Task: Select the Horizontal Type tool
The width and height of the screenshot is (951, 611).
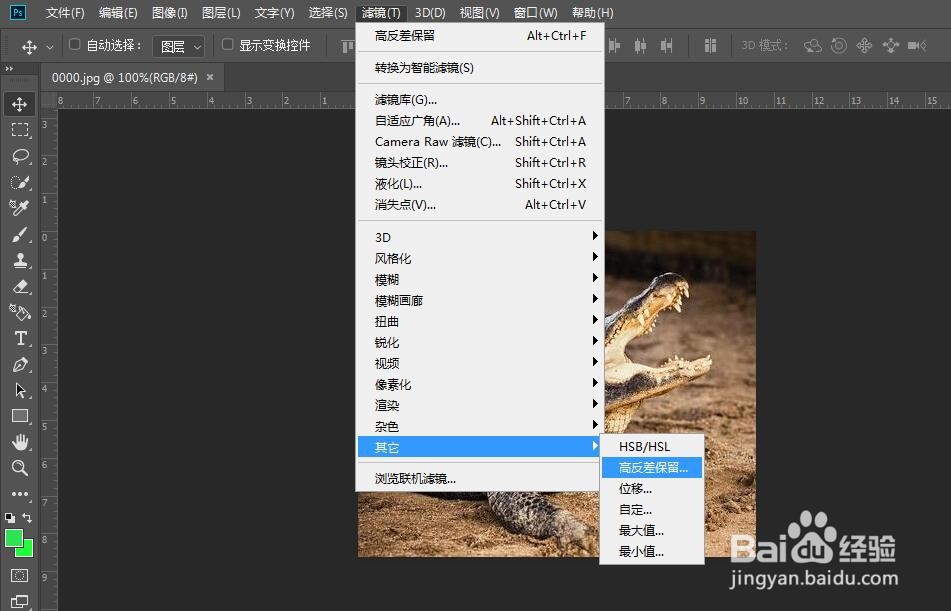Action: point(22,338)
